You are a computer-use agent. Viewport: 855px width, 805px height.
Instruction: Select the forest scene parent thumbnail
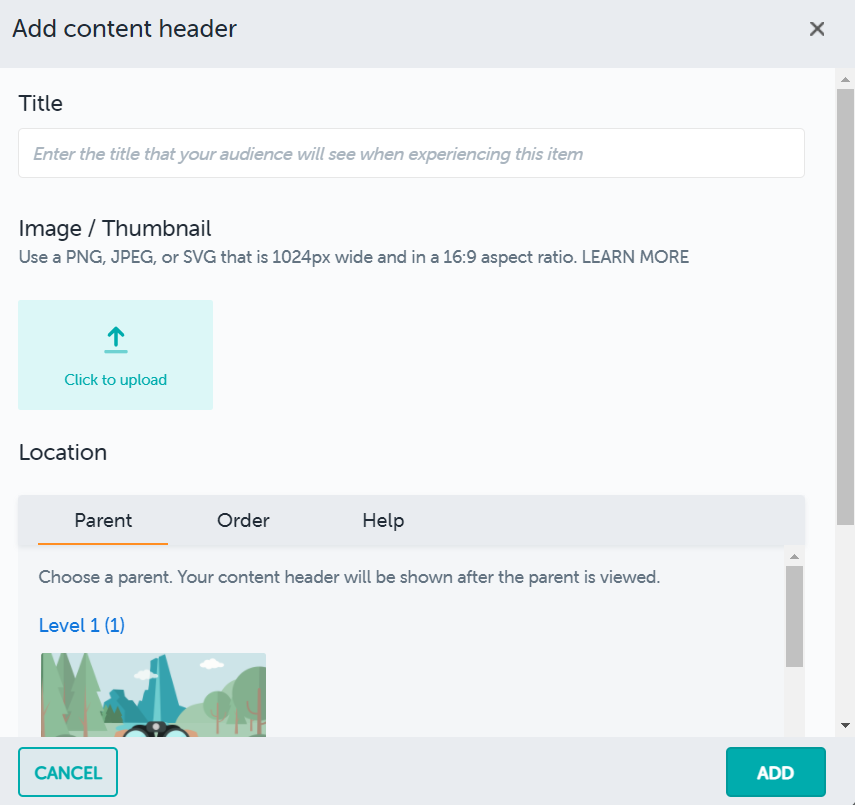coord(152,695)
